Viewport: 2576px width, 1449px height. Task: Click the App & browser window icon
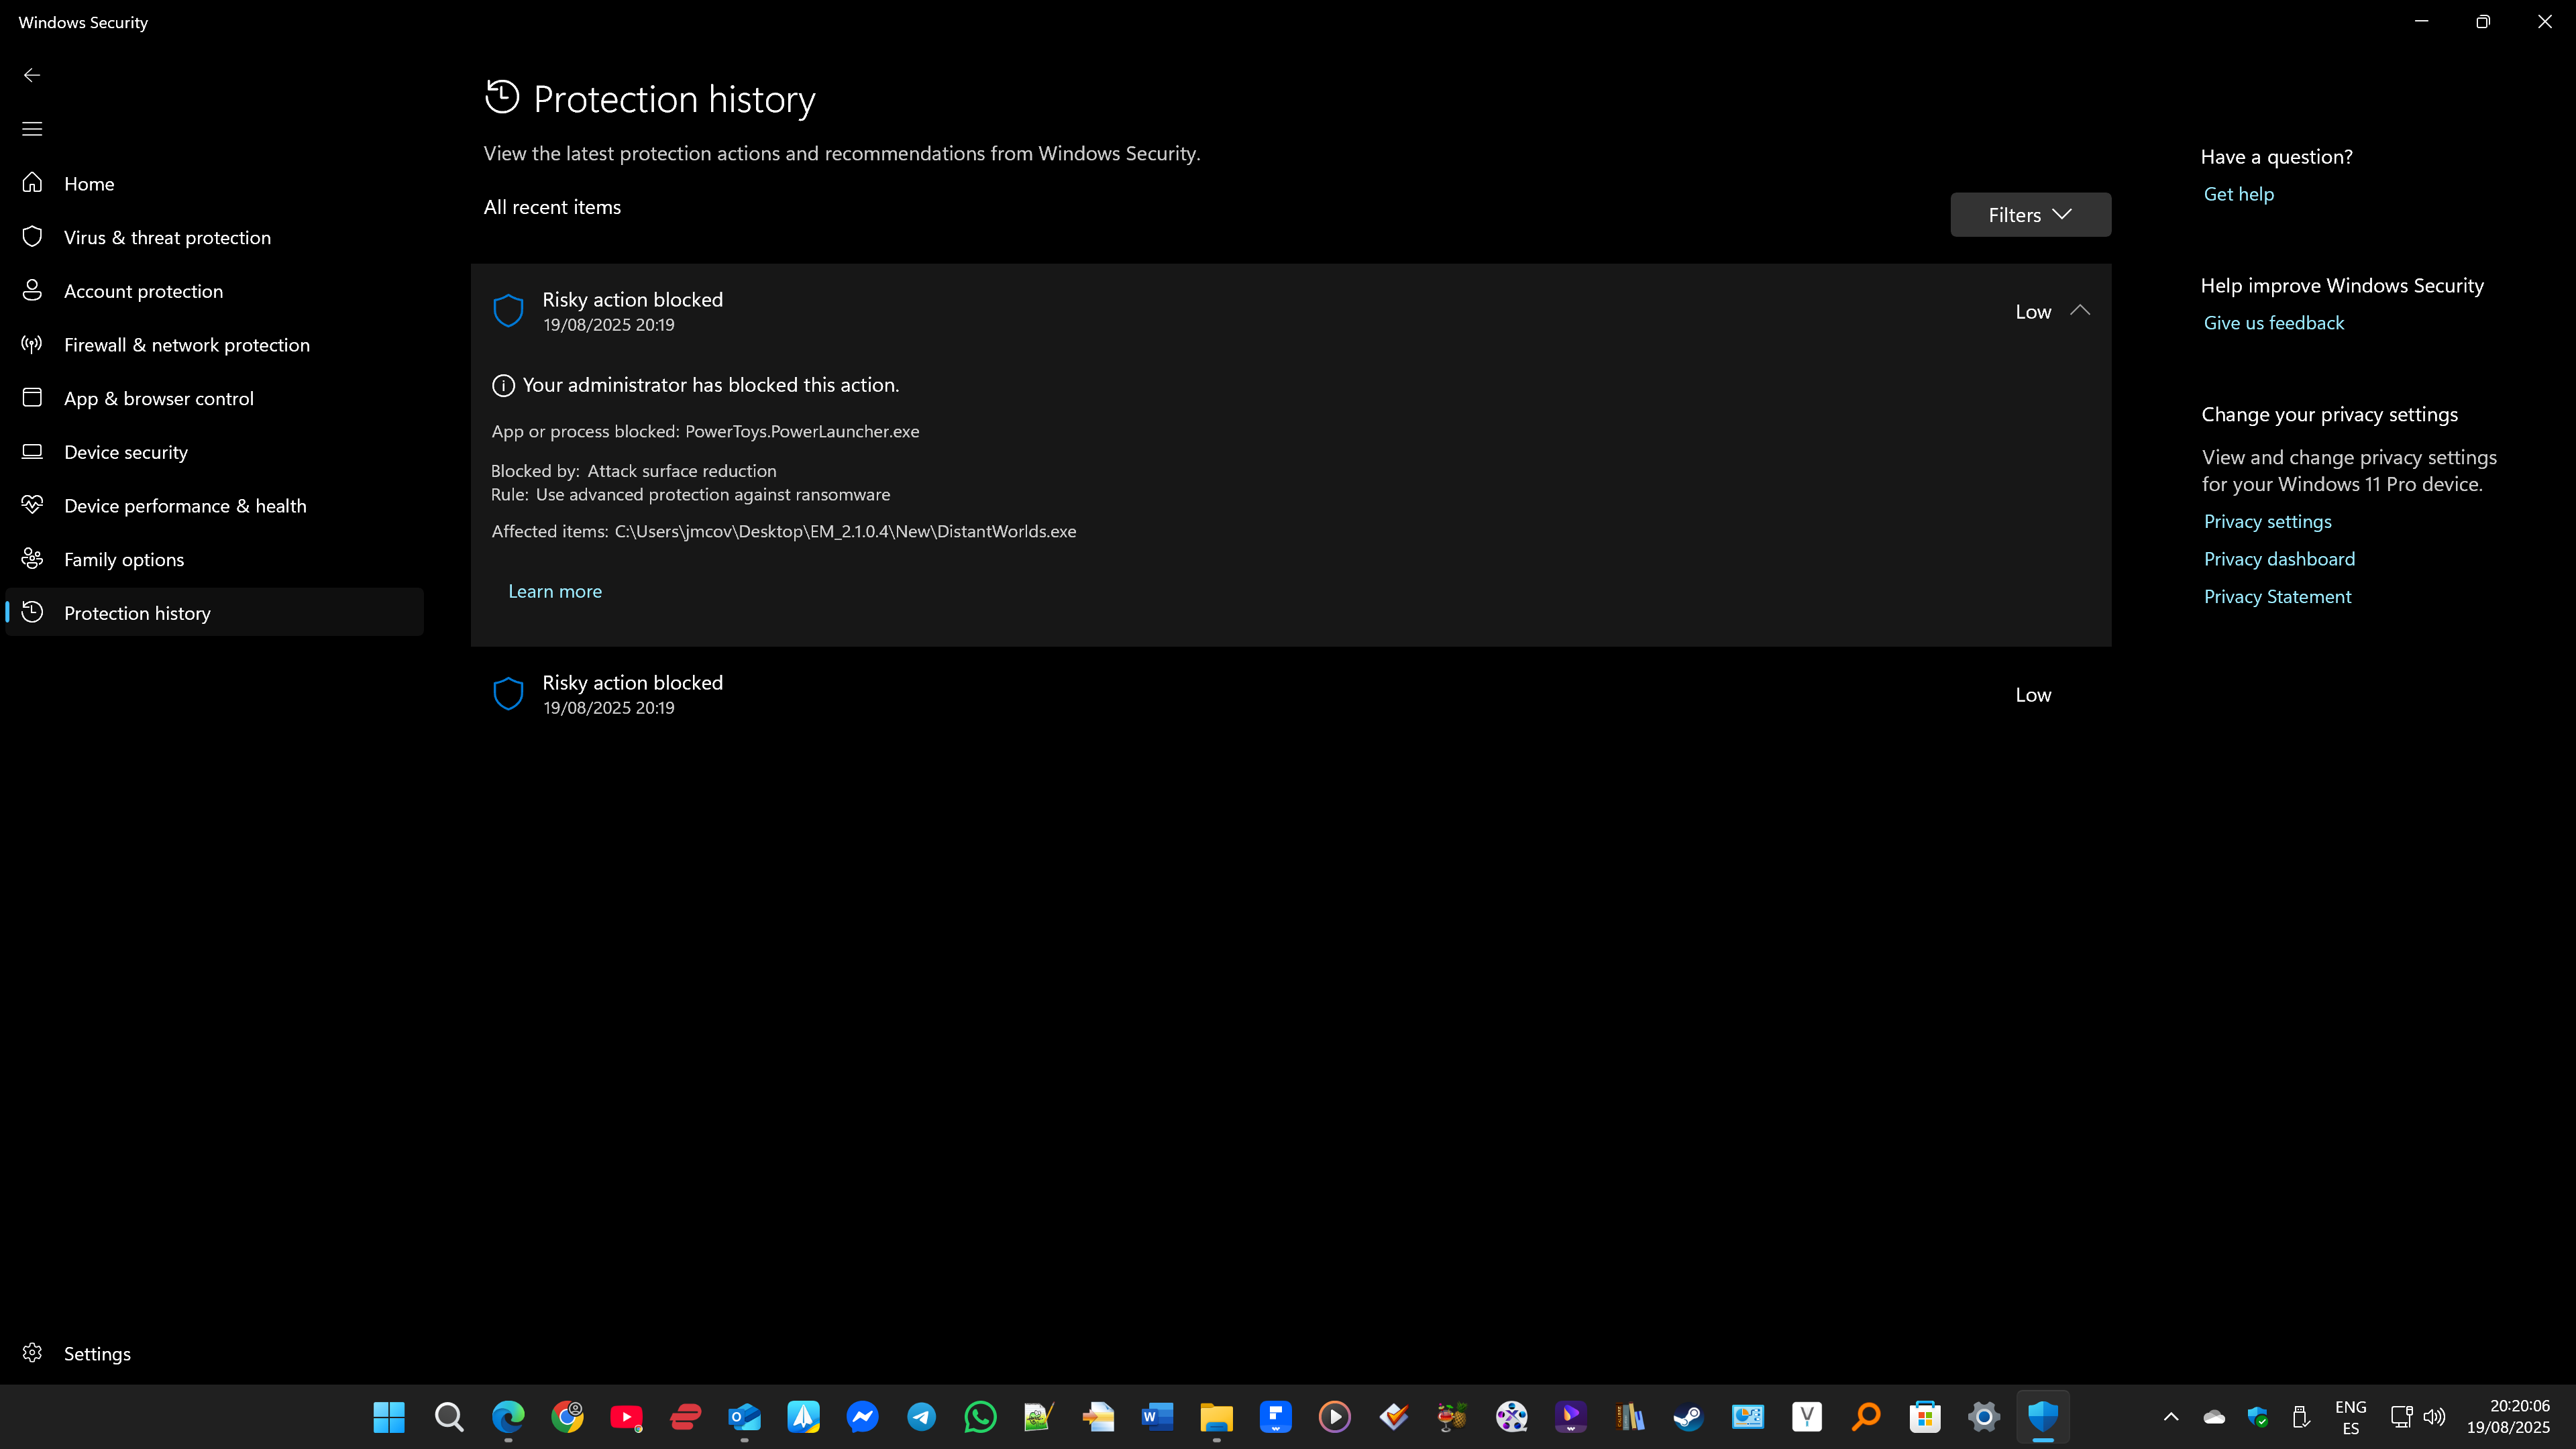(x=32, y=398)
